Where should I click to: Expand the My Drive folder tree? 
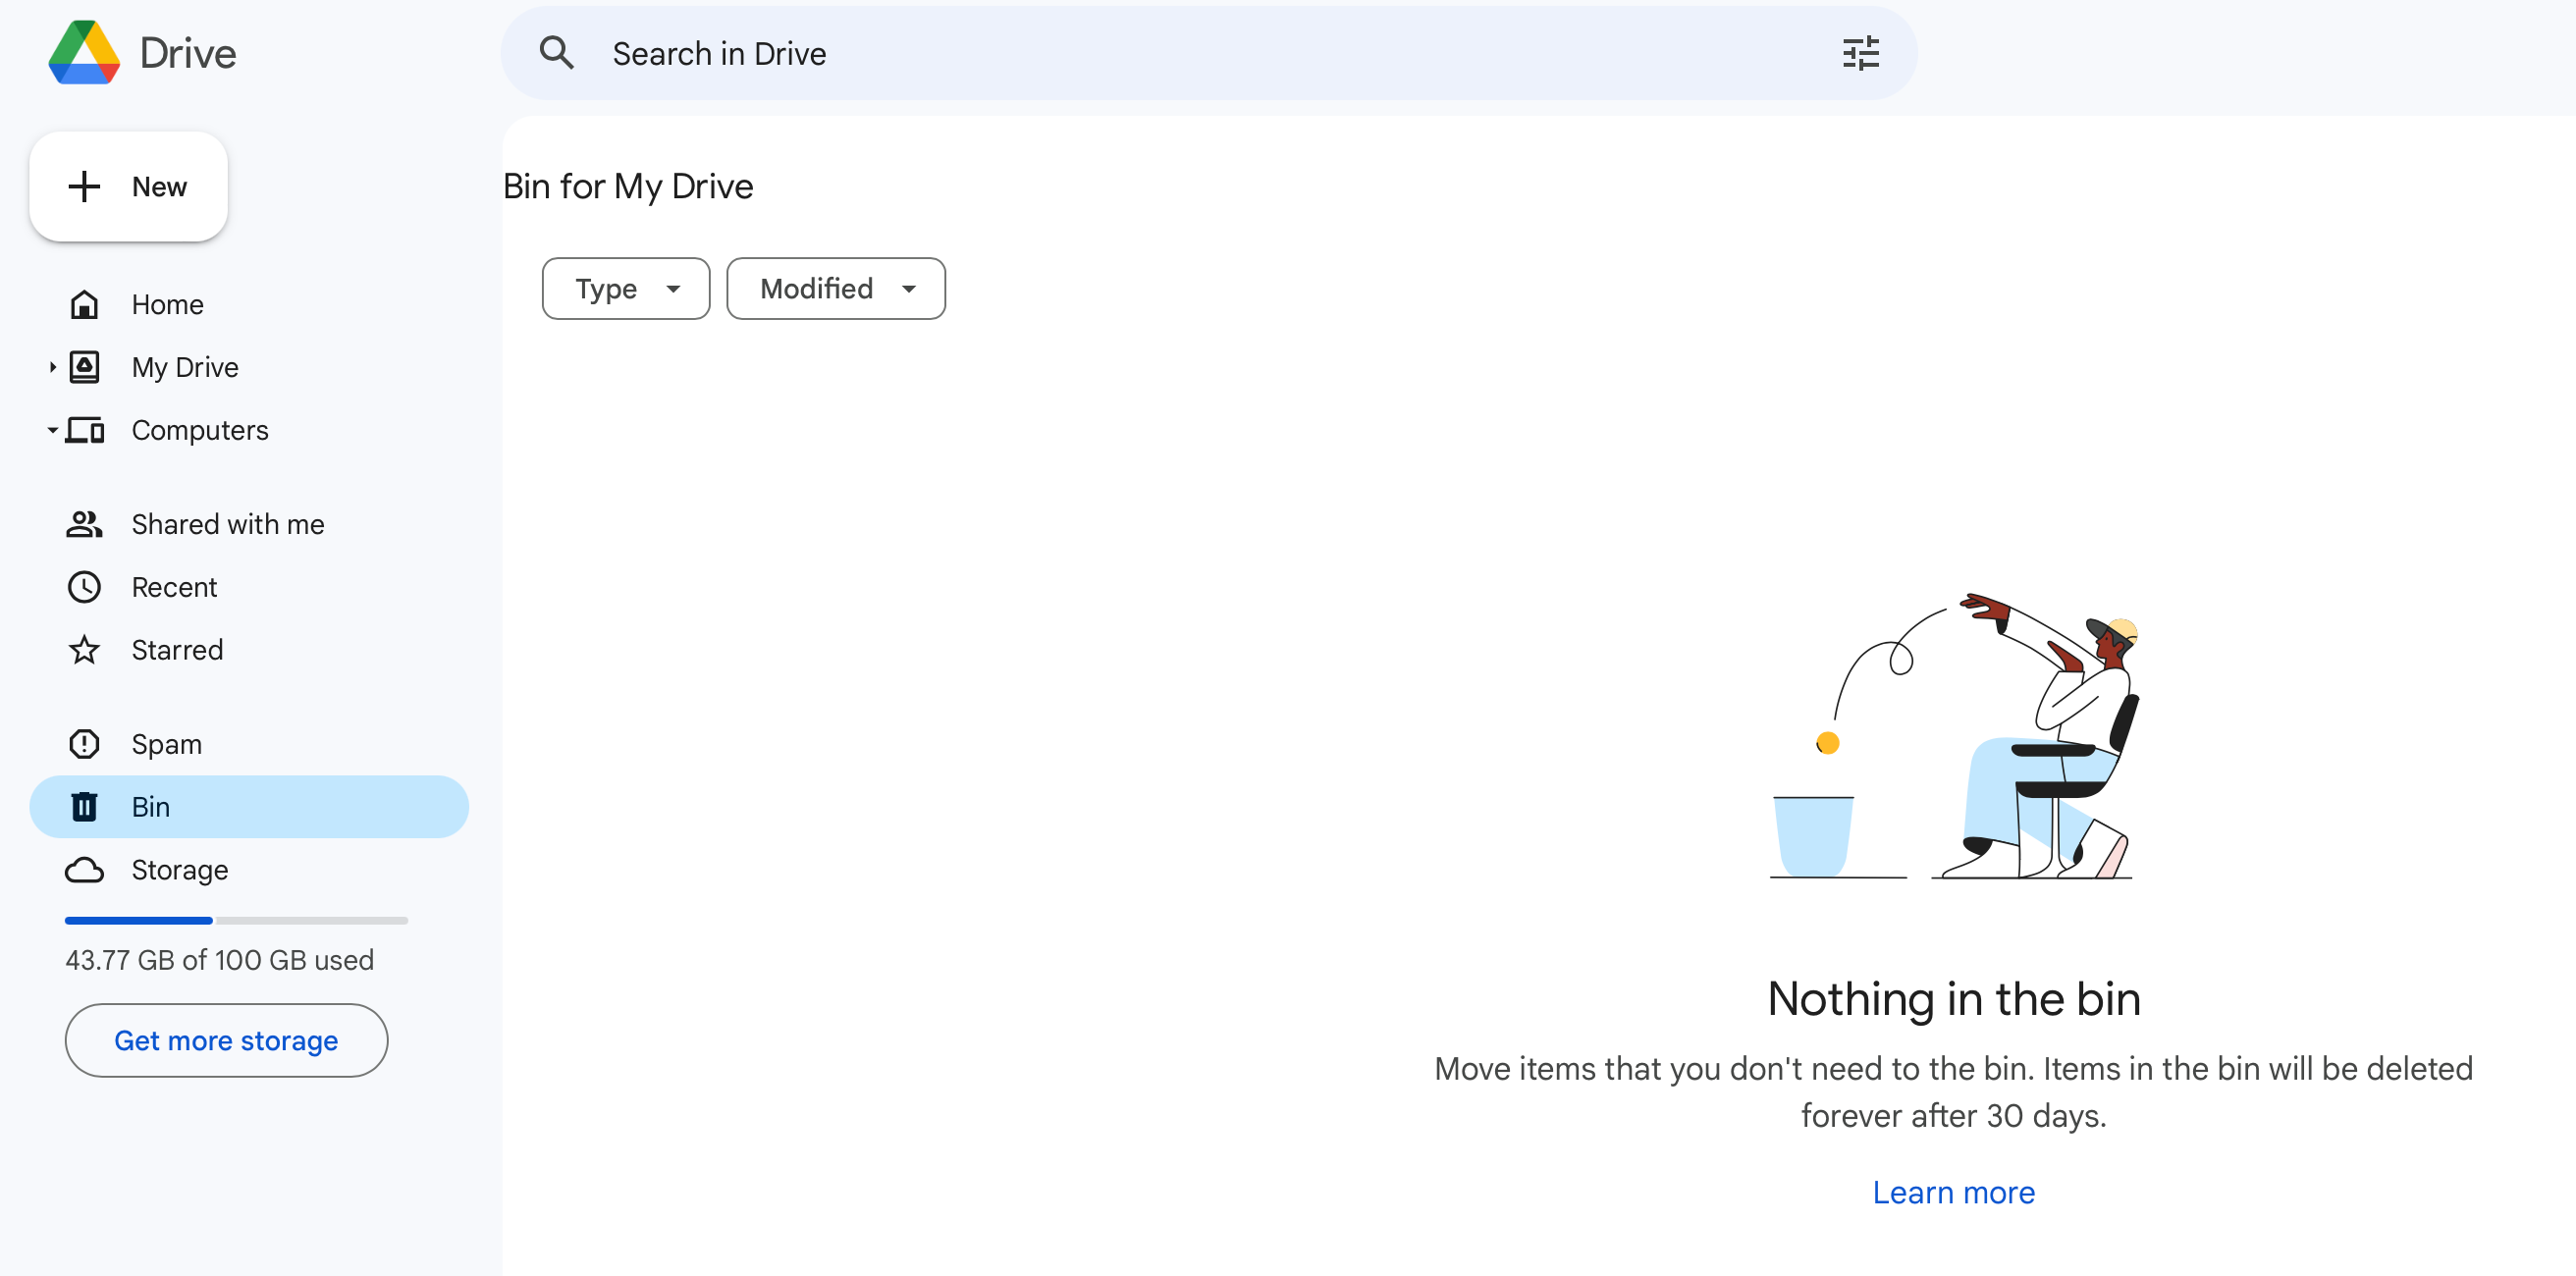52,367
